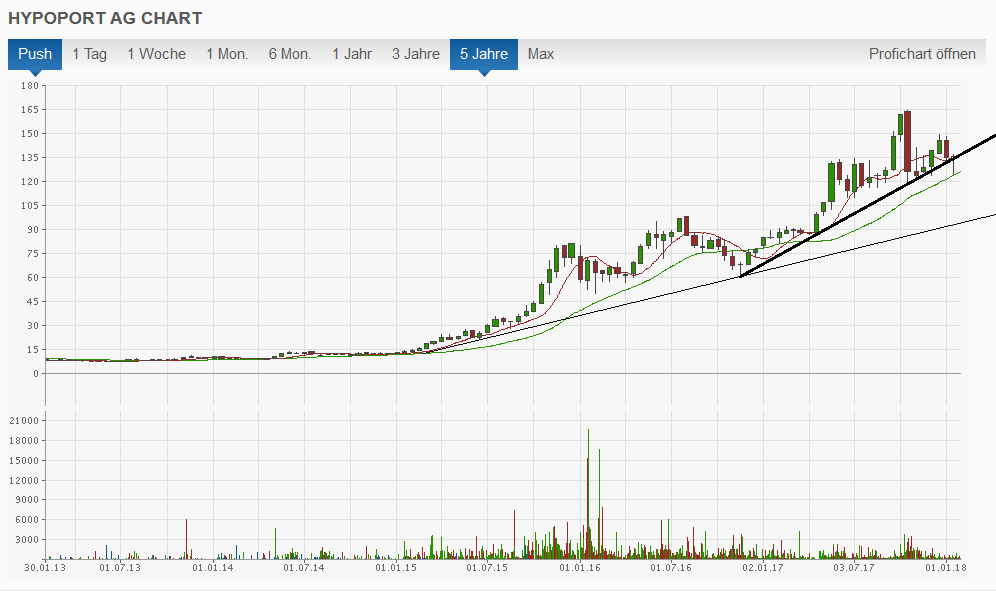
Task: Click the 135 price axis label
Action: tap(30, 158)
